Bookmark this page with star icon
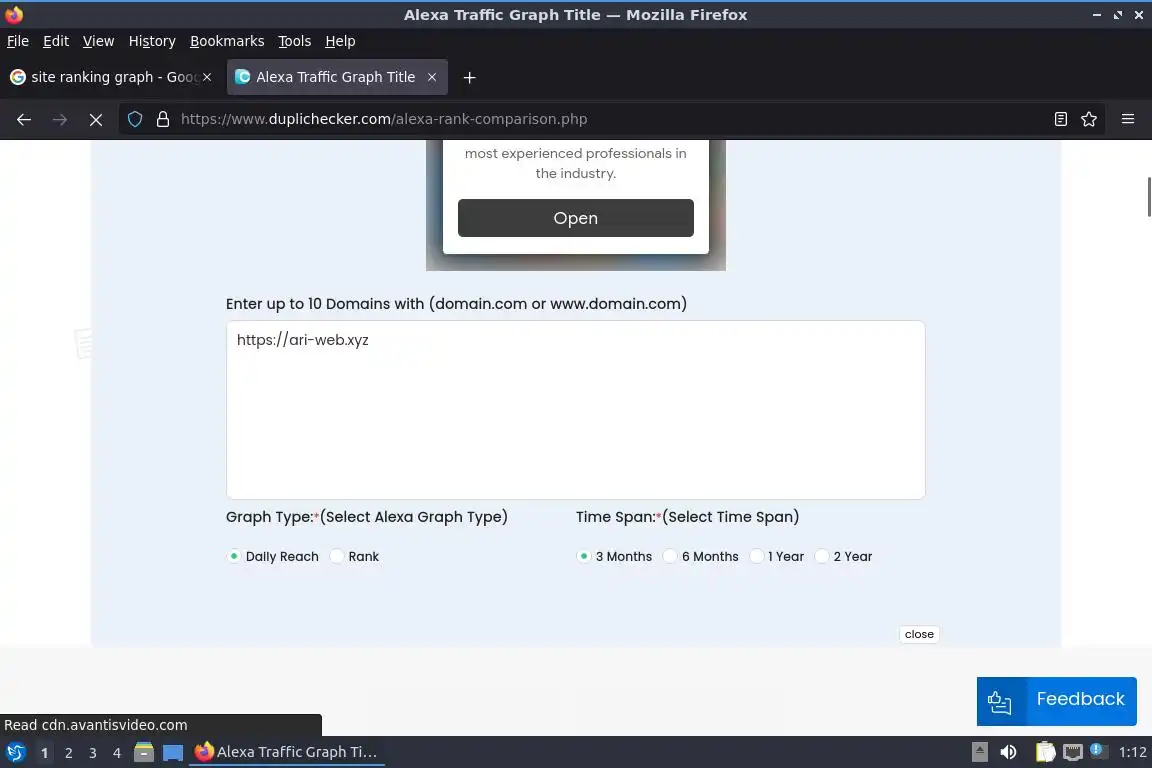The height and width of the screenshot is (768, 1152). [1089, 119]
